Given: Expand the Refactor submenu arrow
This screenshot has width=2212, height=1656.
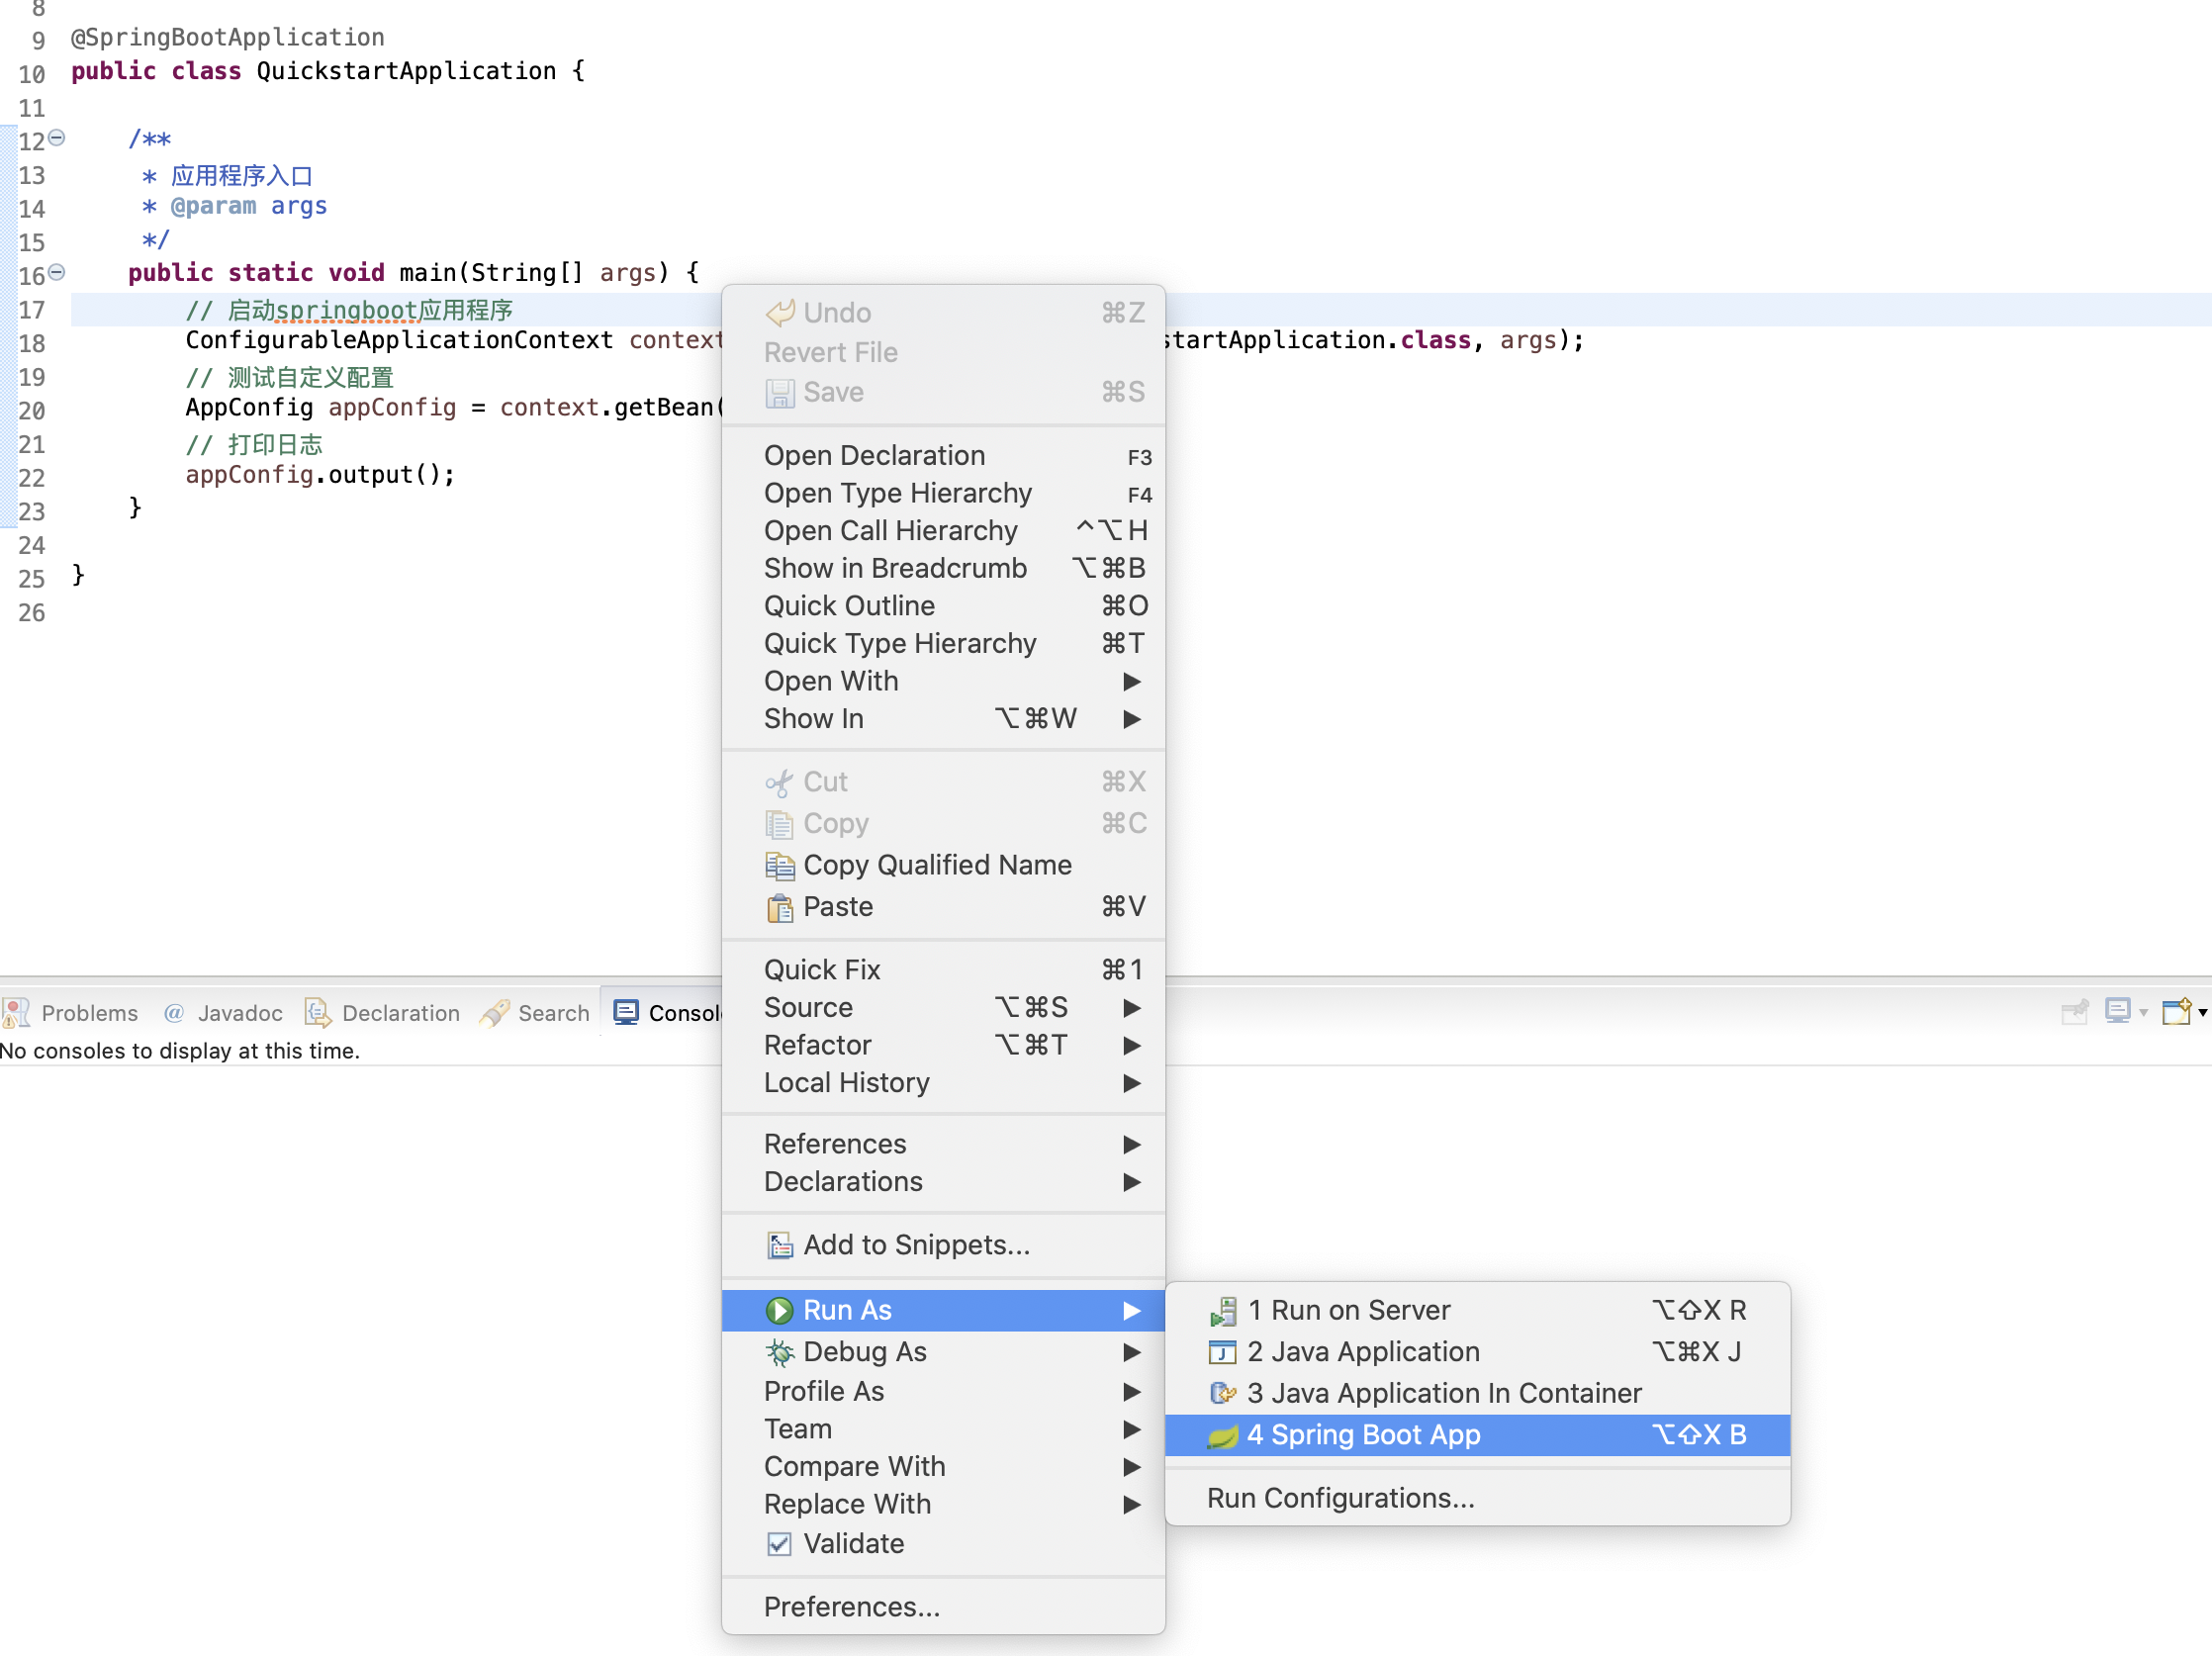Looking at the screenshot, I should click(1131, 1046).
